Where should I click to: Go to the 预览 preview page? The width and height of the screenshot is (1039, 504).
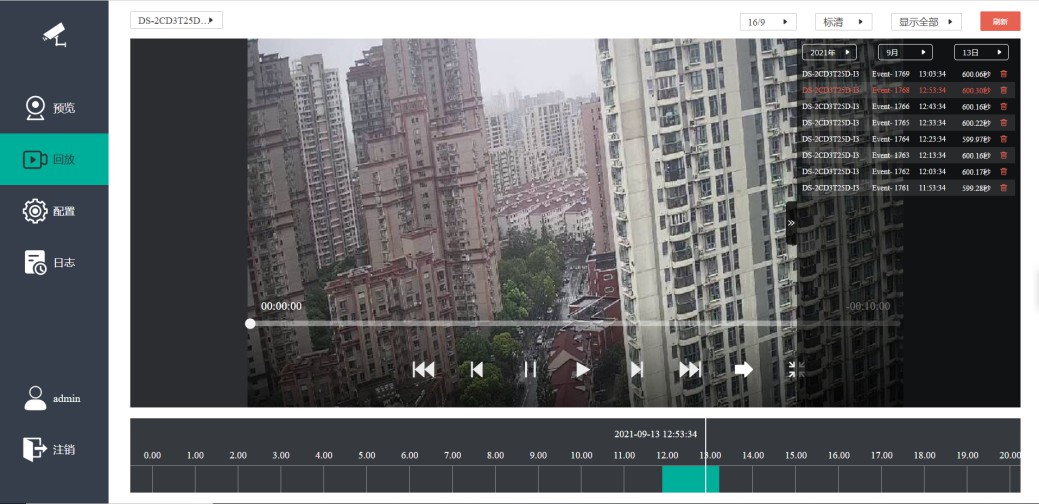pos(54,108)
